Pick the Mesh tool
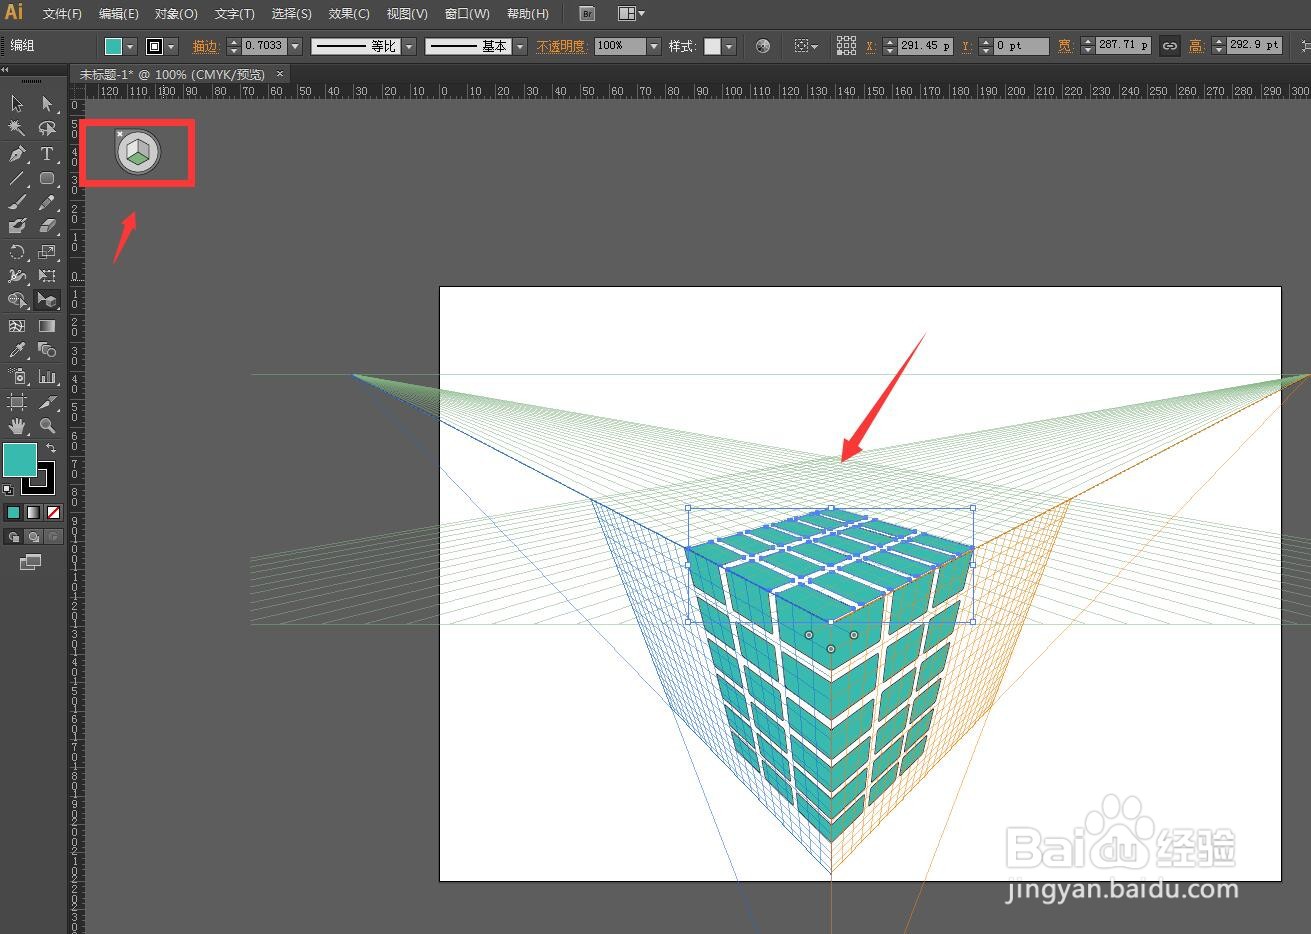 click(17, 326)
